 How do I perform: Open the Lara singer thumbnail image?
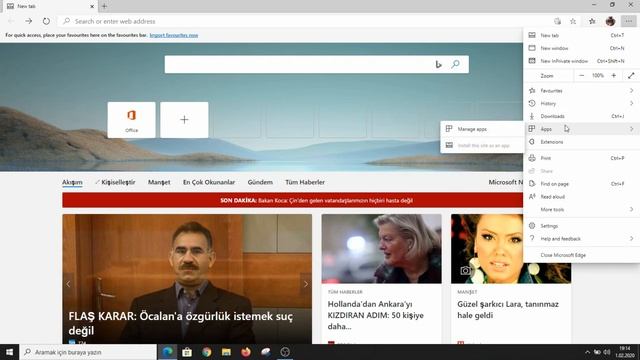[487, 249]
